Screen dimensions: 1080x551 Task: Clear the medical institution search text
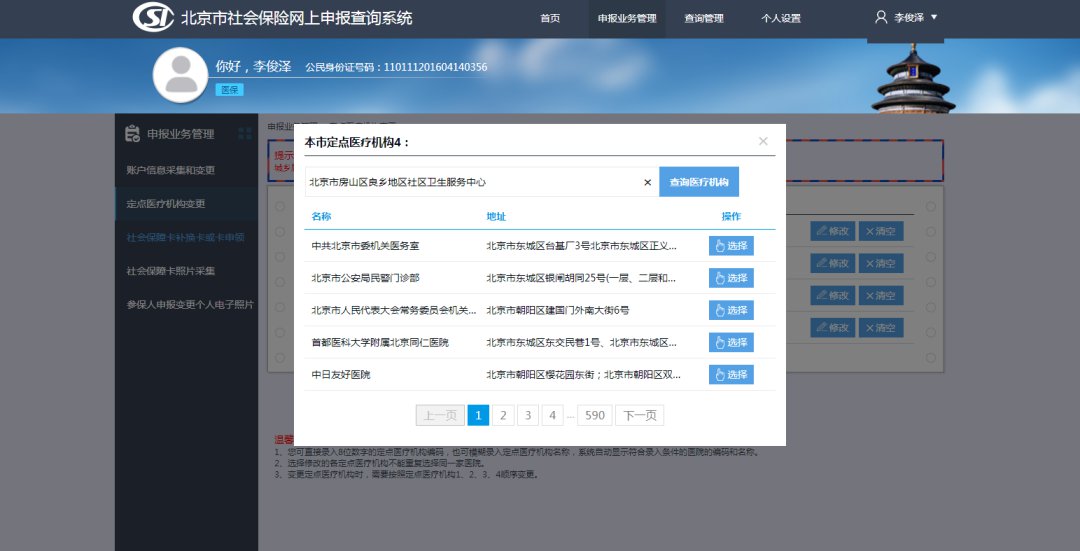point(647,182)
